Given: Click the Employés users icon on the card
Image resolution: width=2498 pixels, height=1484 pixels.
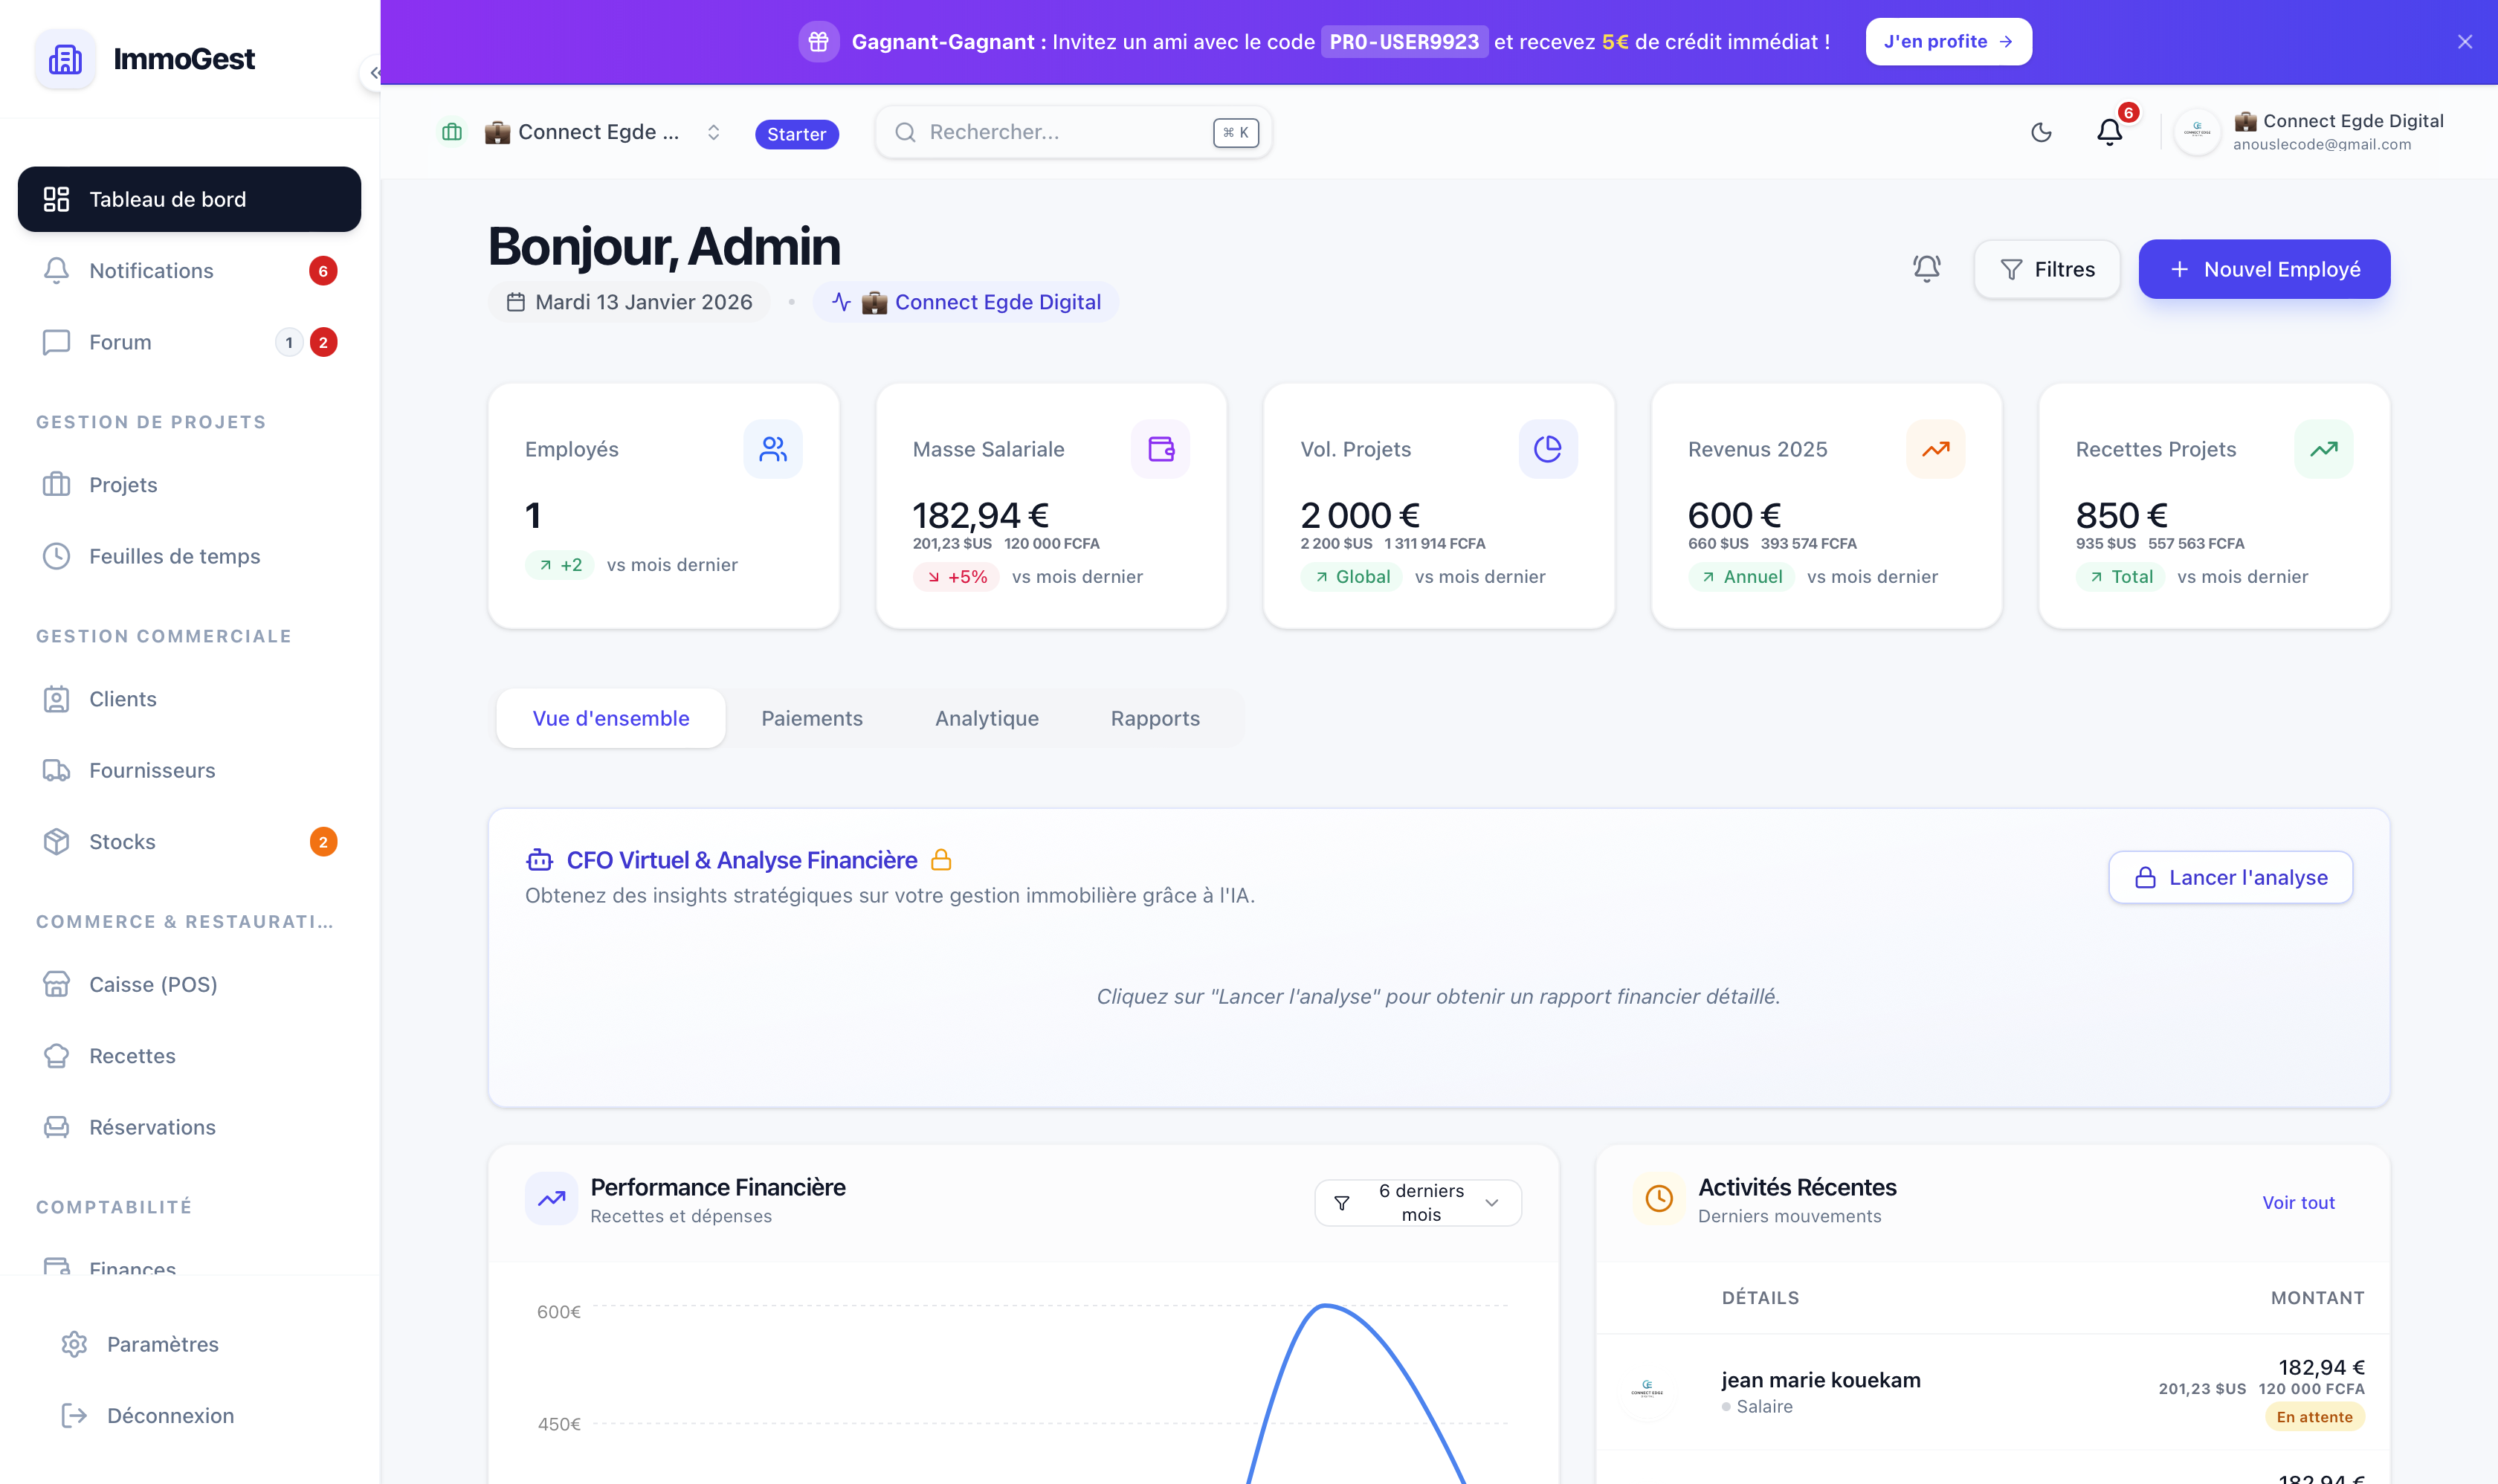Looking at the screenshot, I should point(772,449).
